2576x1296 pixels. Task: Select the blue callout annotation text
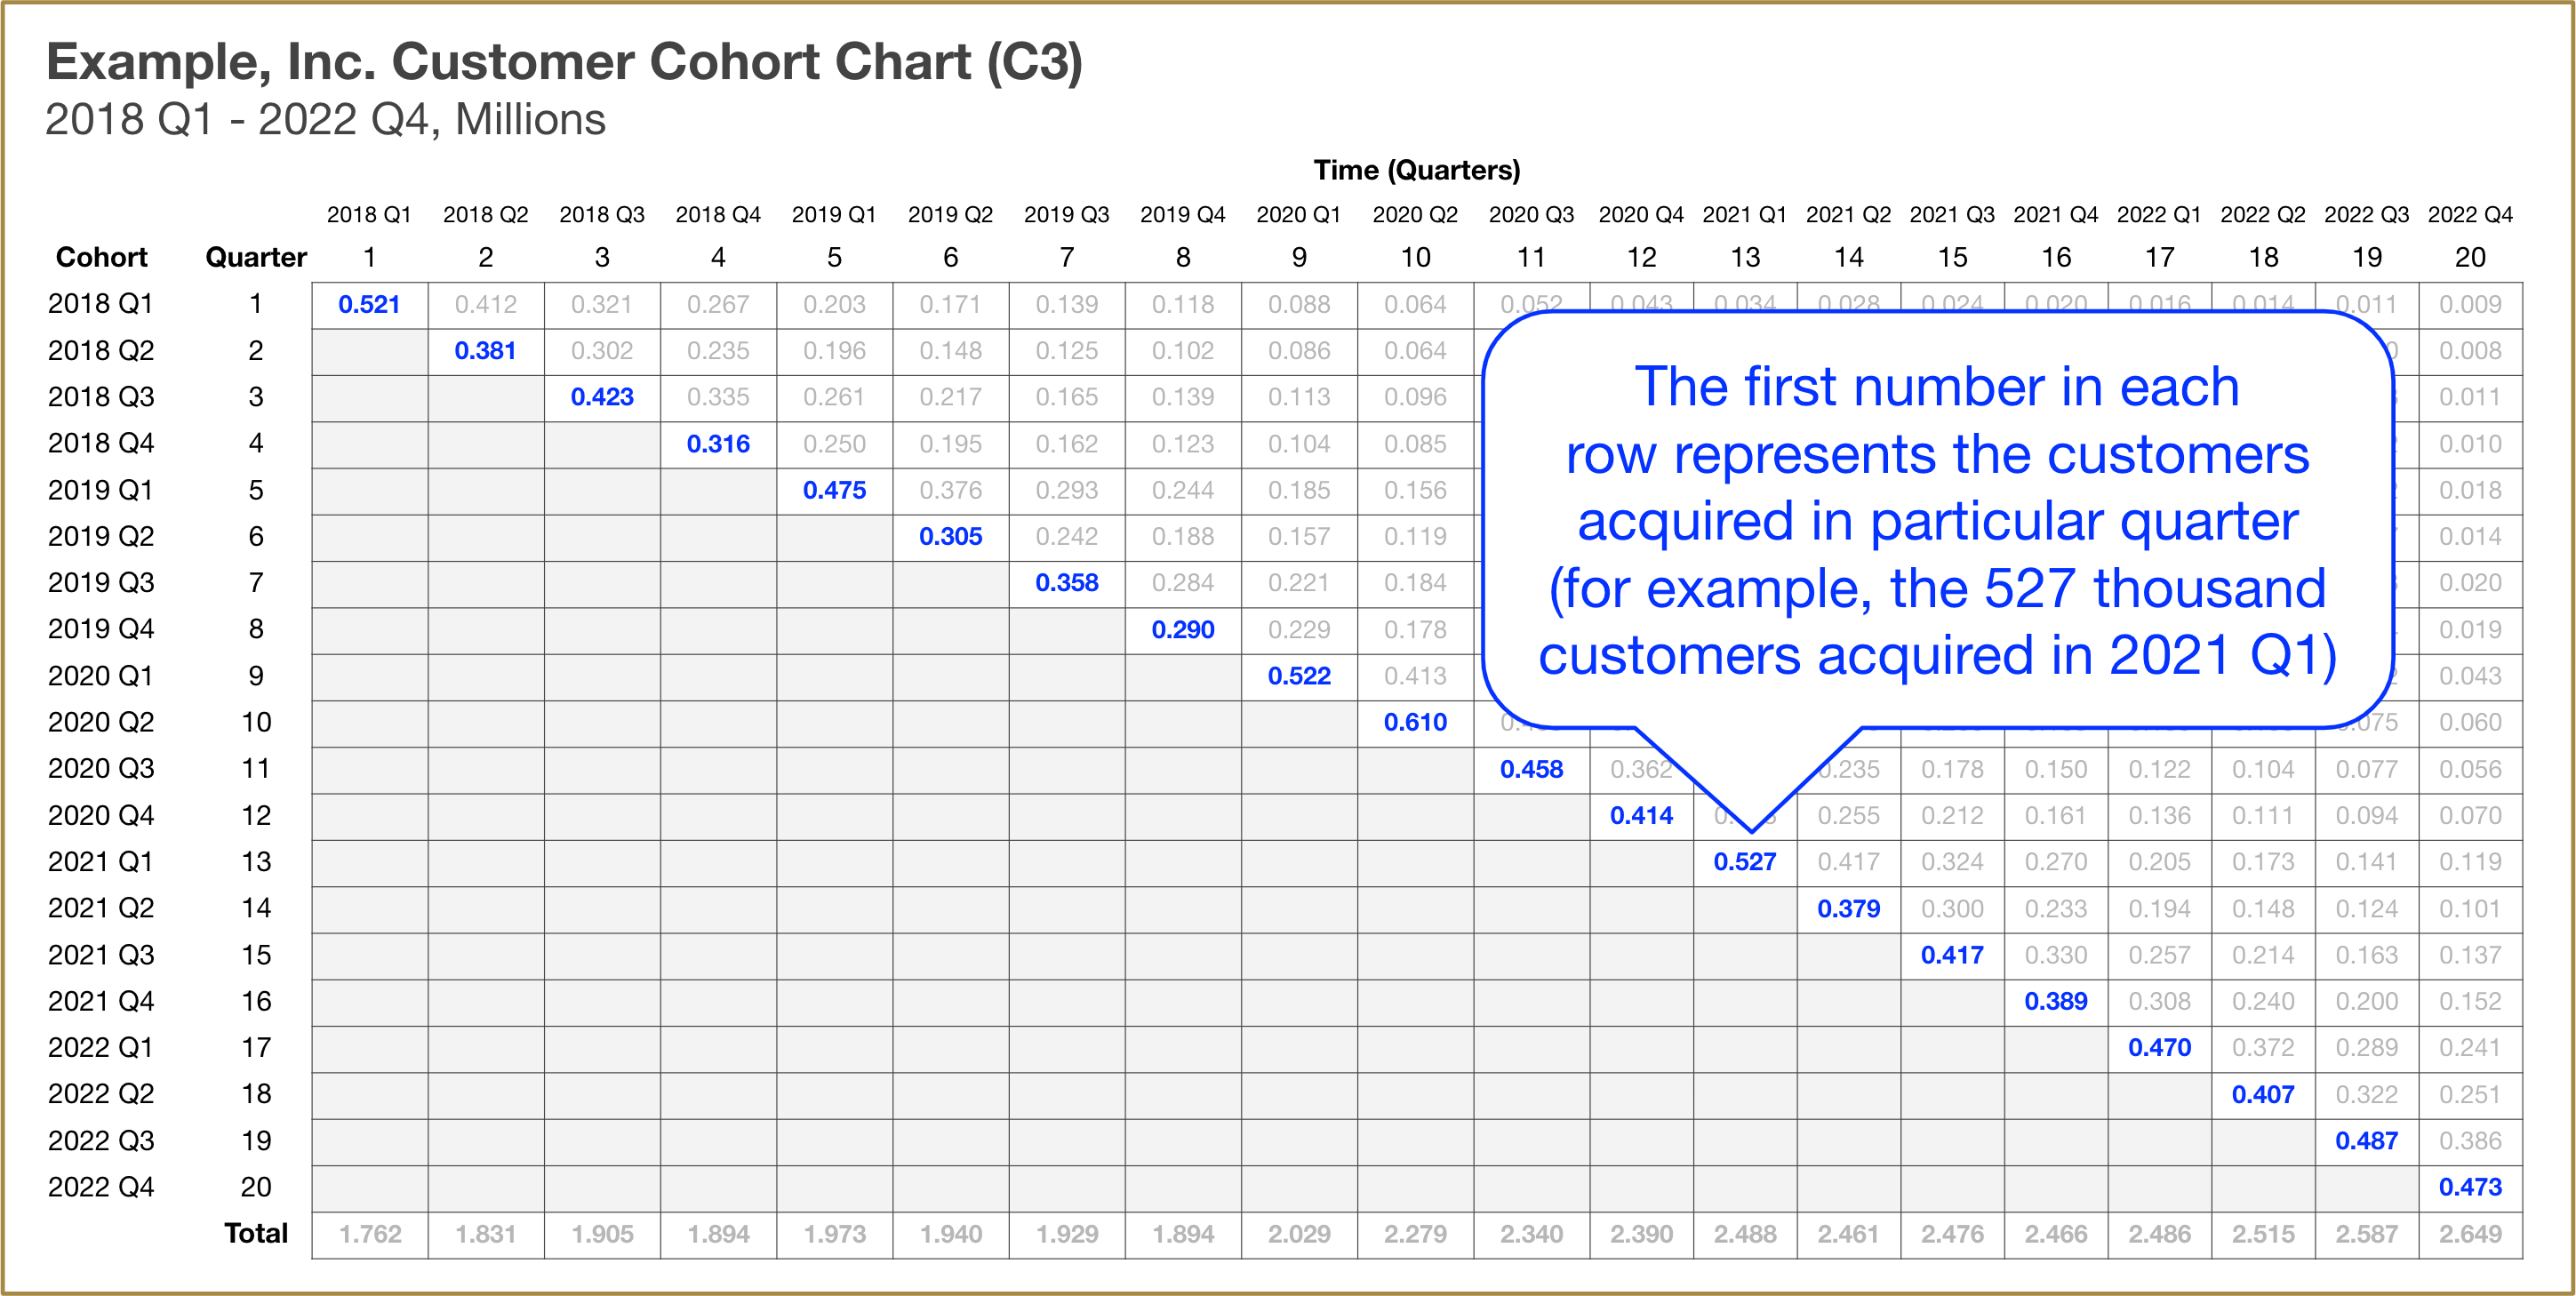point(1937,520)
